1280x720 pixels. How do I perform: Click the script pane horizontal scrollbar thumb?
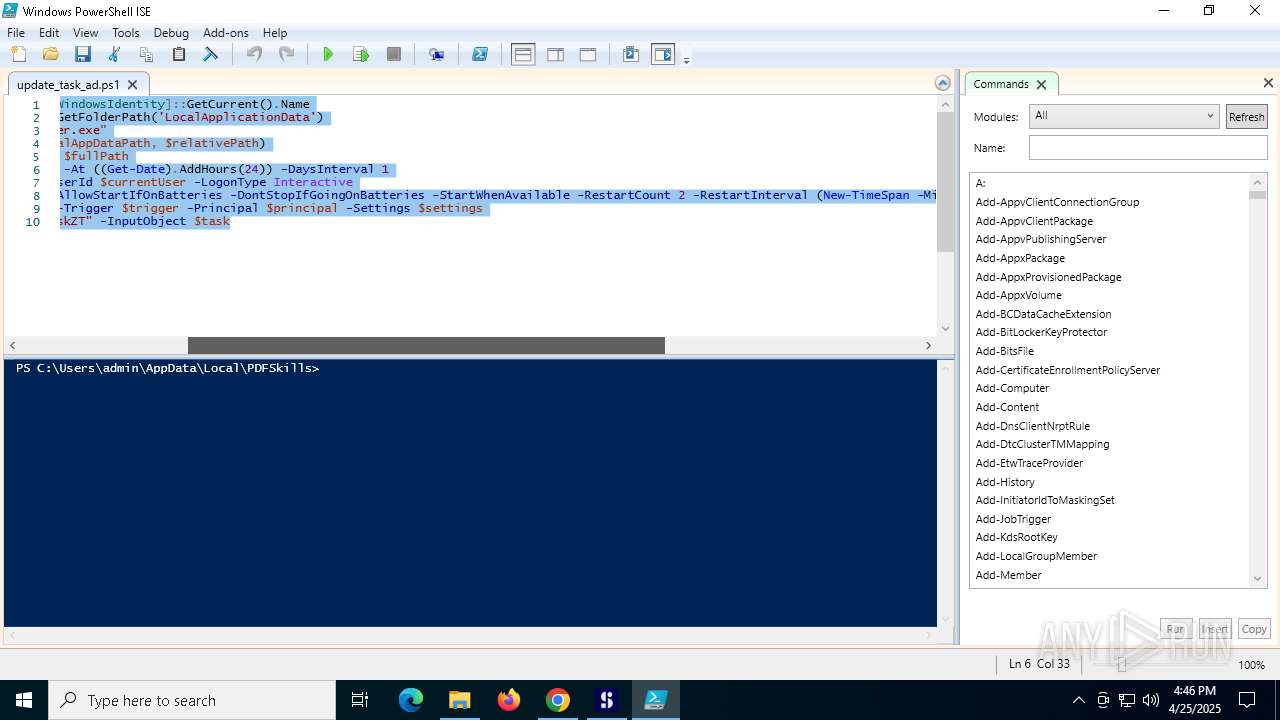click(x=426, y=345)
